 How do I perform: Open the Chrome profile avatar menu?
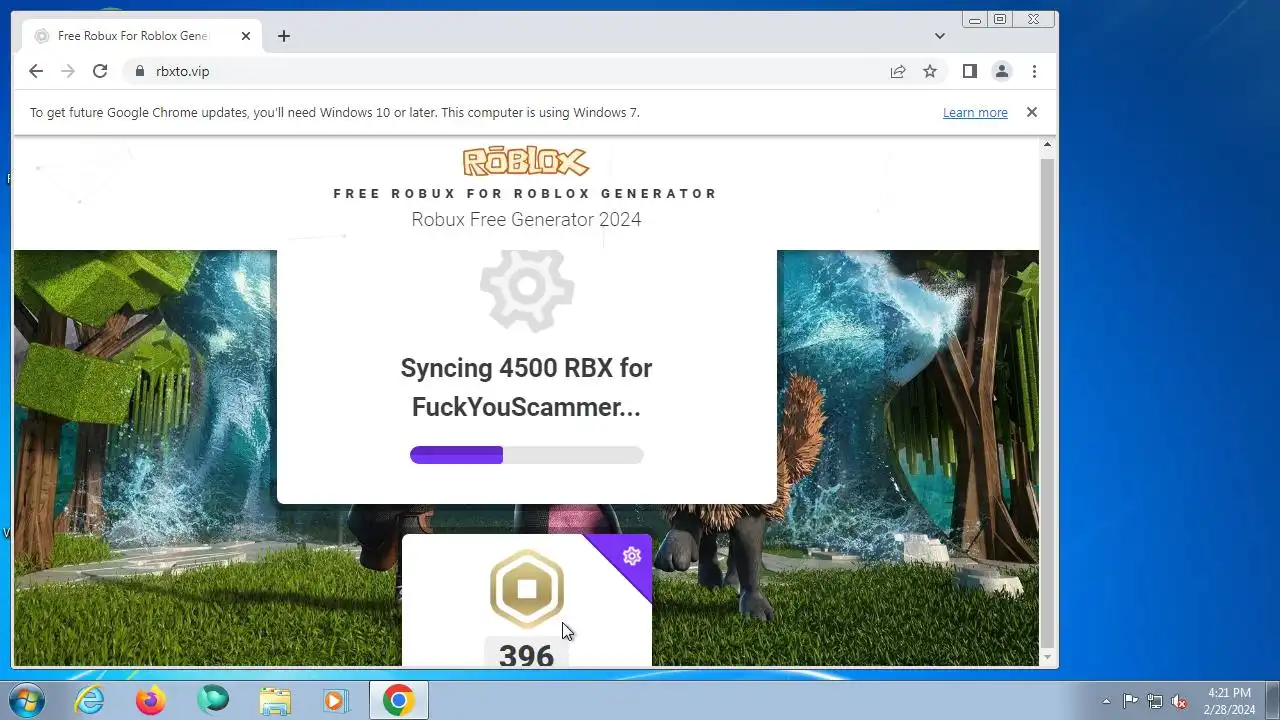1001,71
